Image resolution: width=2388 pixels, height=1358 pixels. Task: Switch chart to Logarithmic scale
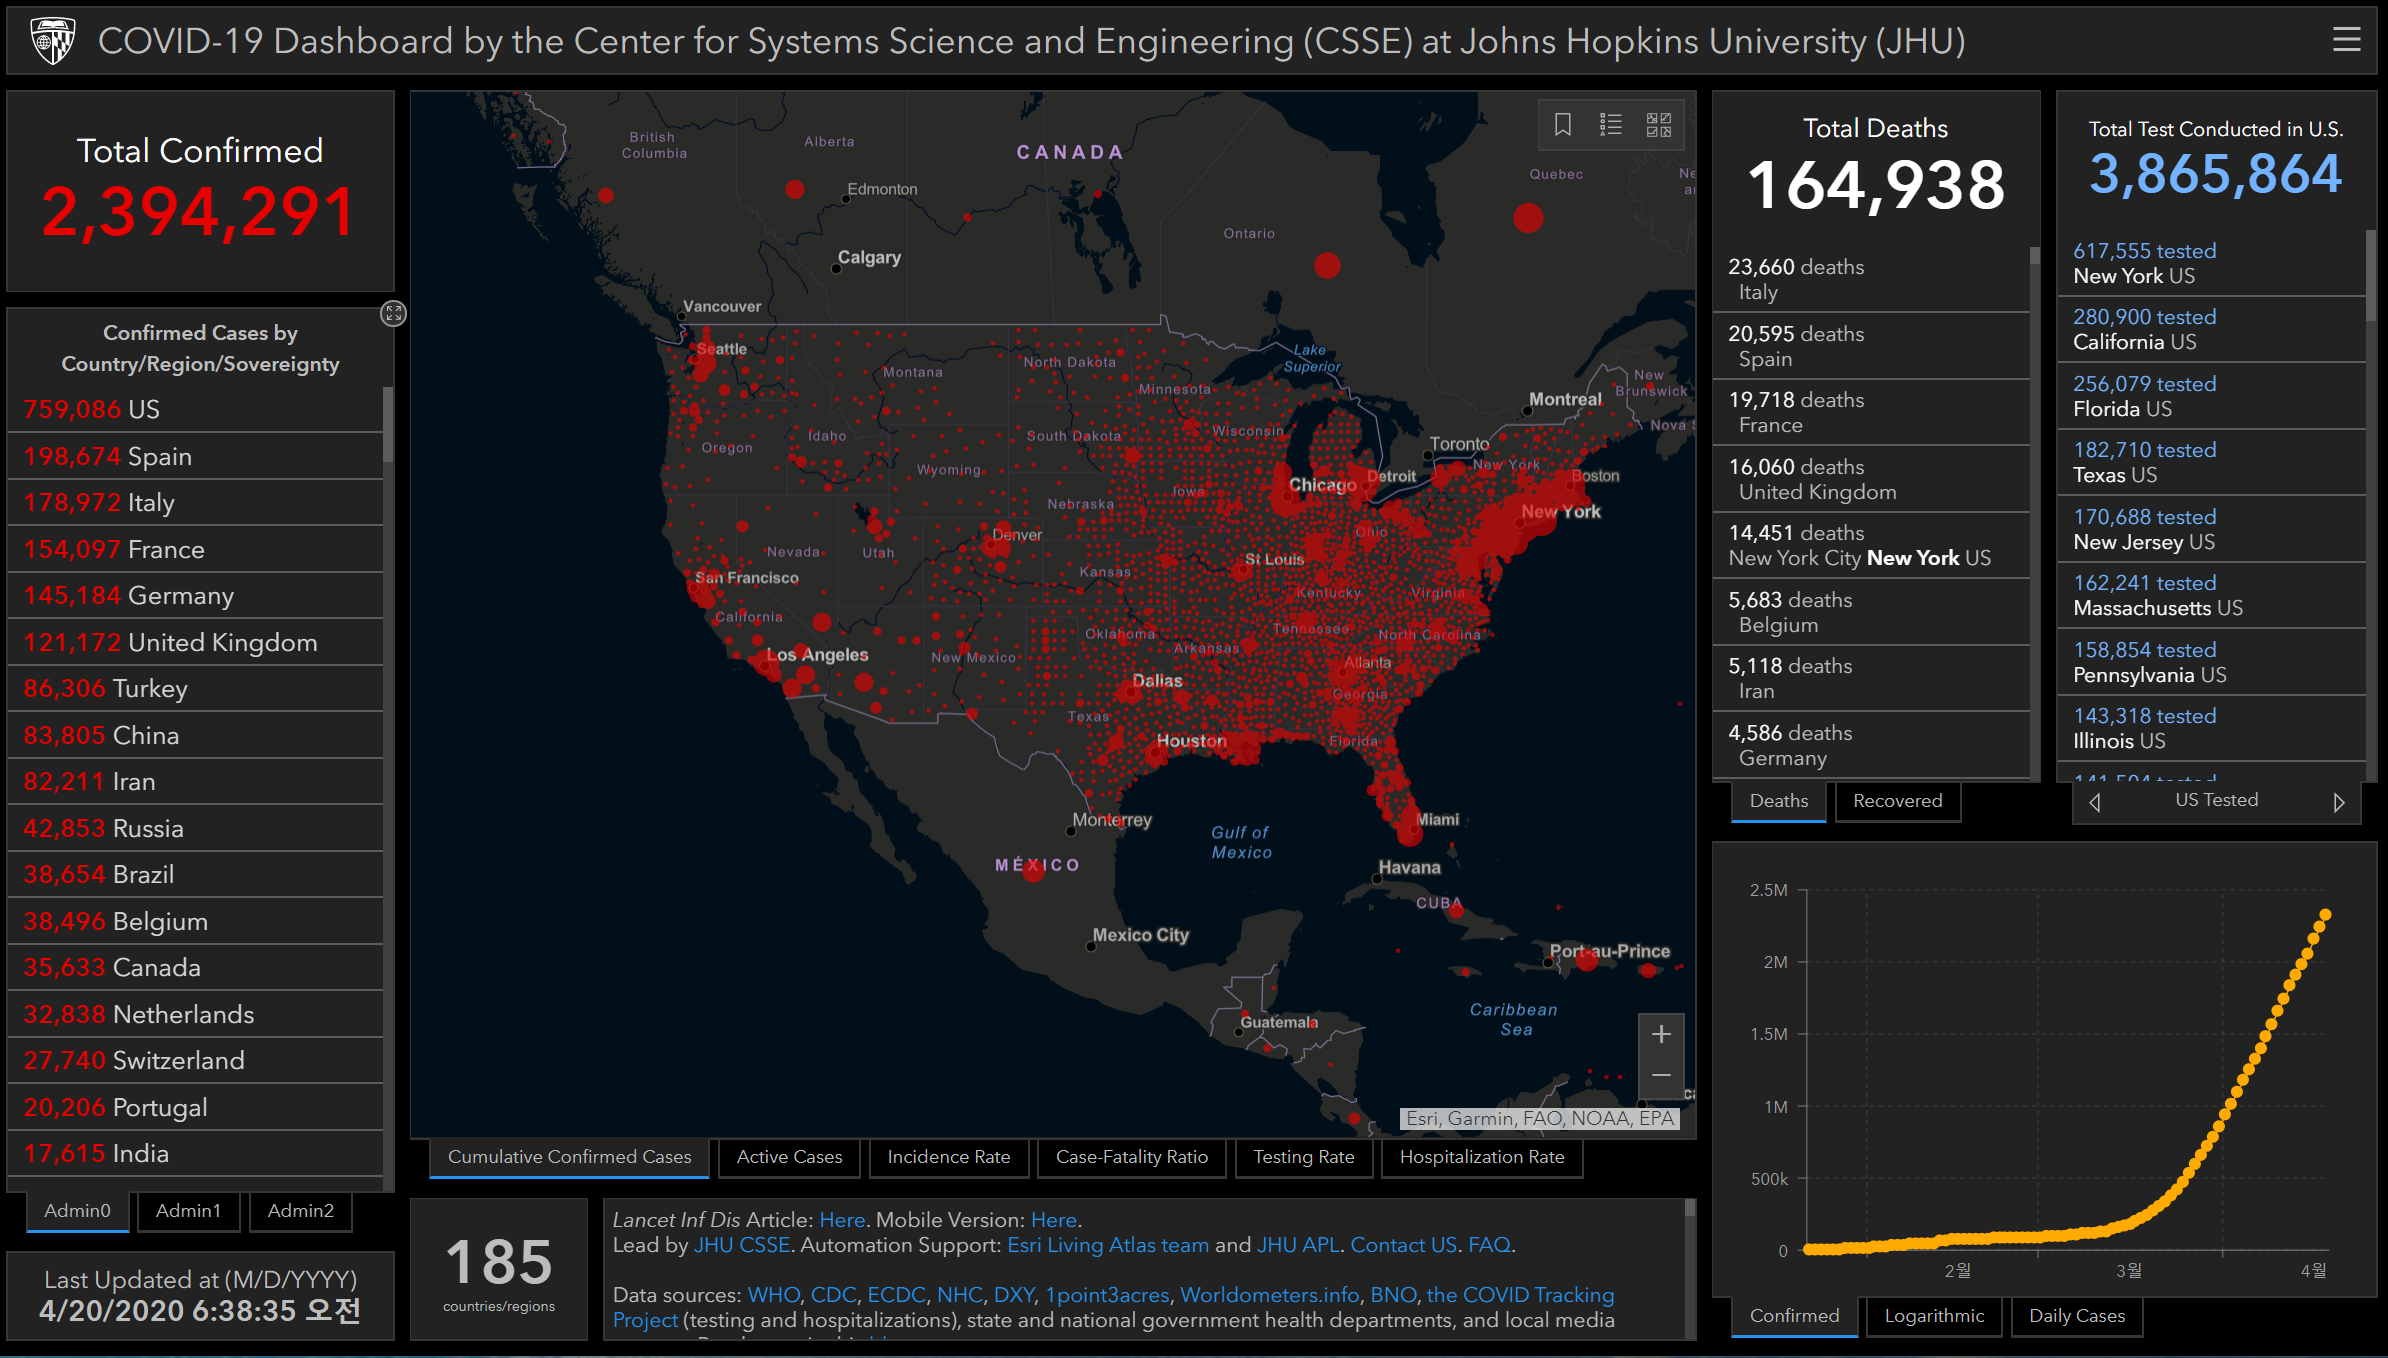coord(1934,1316)
